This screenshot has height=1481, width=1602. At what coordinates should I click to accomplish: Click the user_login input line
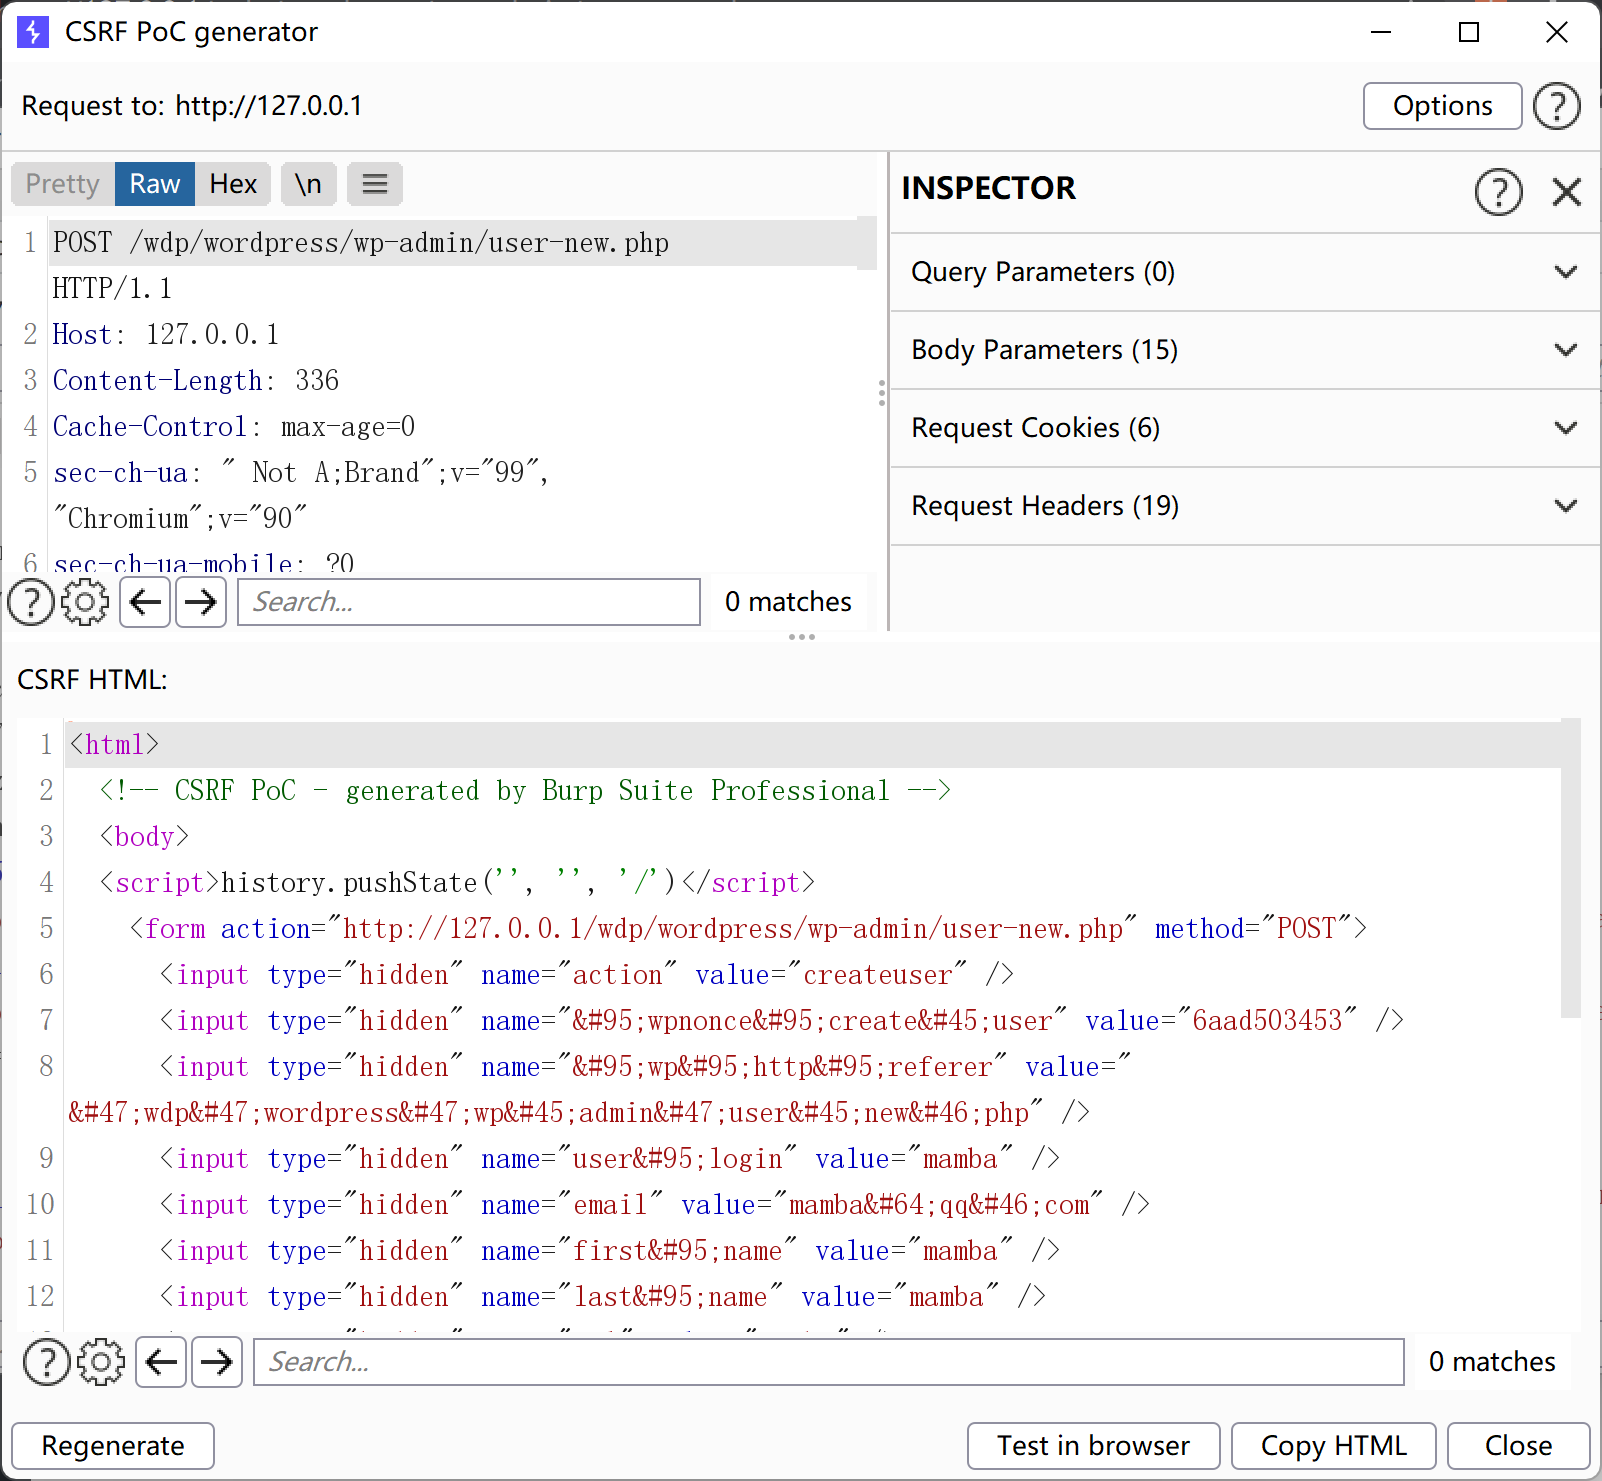(610, 1159)
